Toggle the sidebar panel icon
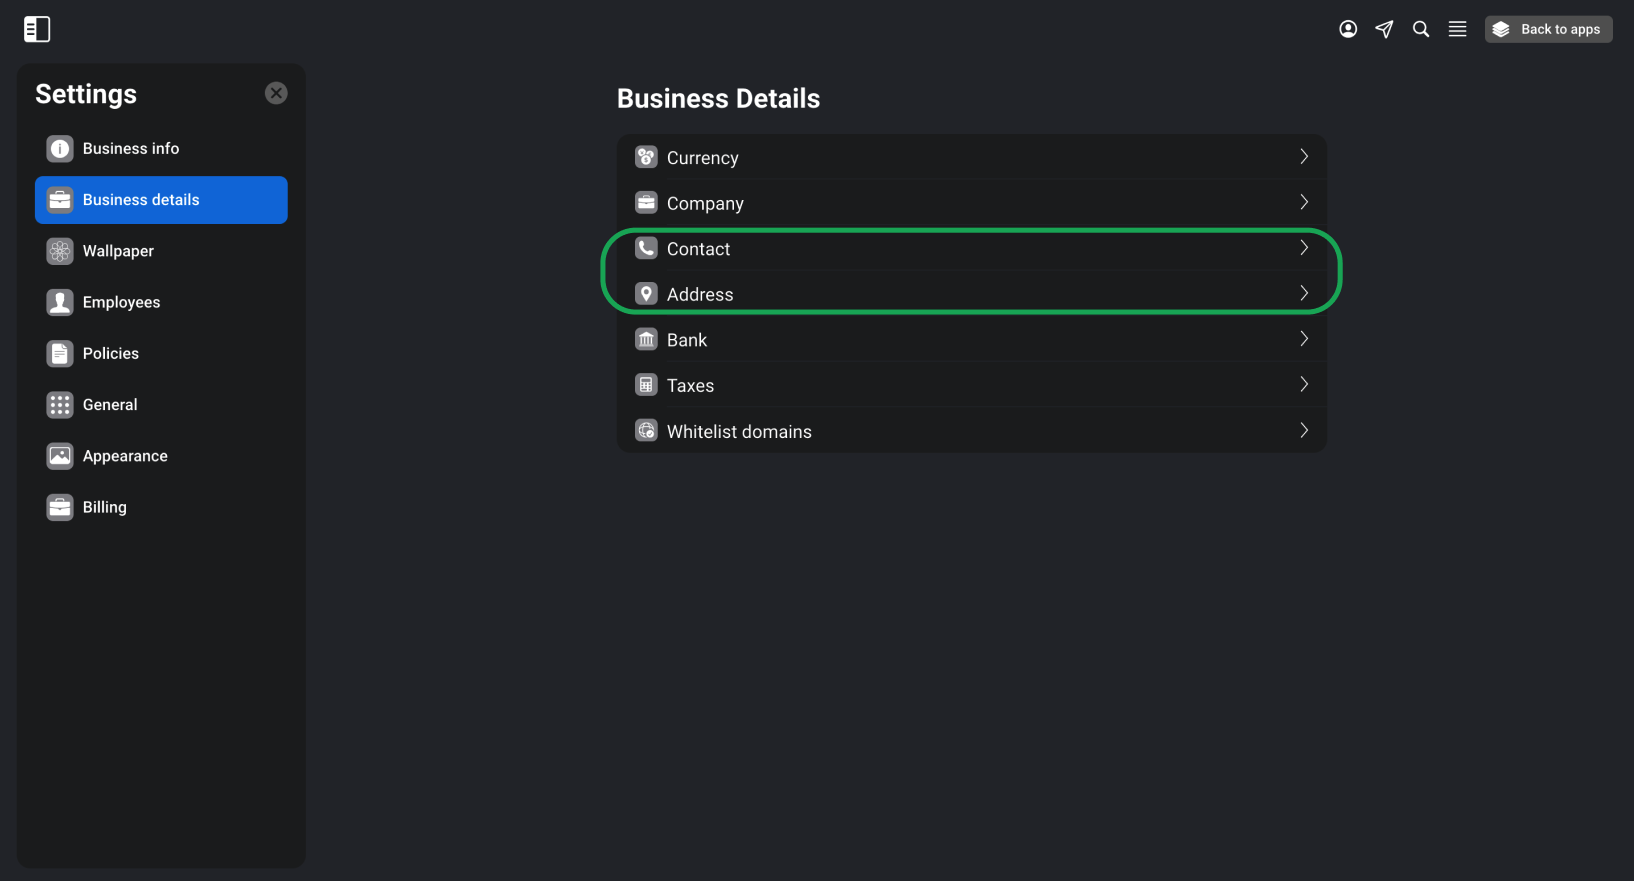This screenshot has width=1634, height=881. coord(37,30)
